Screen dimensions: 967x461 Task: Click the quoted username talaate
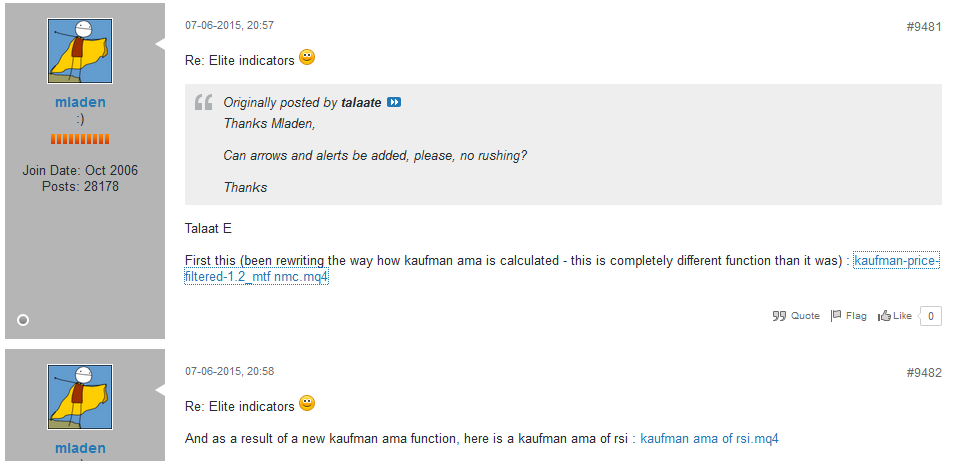(361, 103)
